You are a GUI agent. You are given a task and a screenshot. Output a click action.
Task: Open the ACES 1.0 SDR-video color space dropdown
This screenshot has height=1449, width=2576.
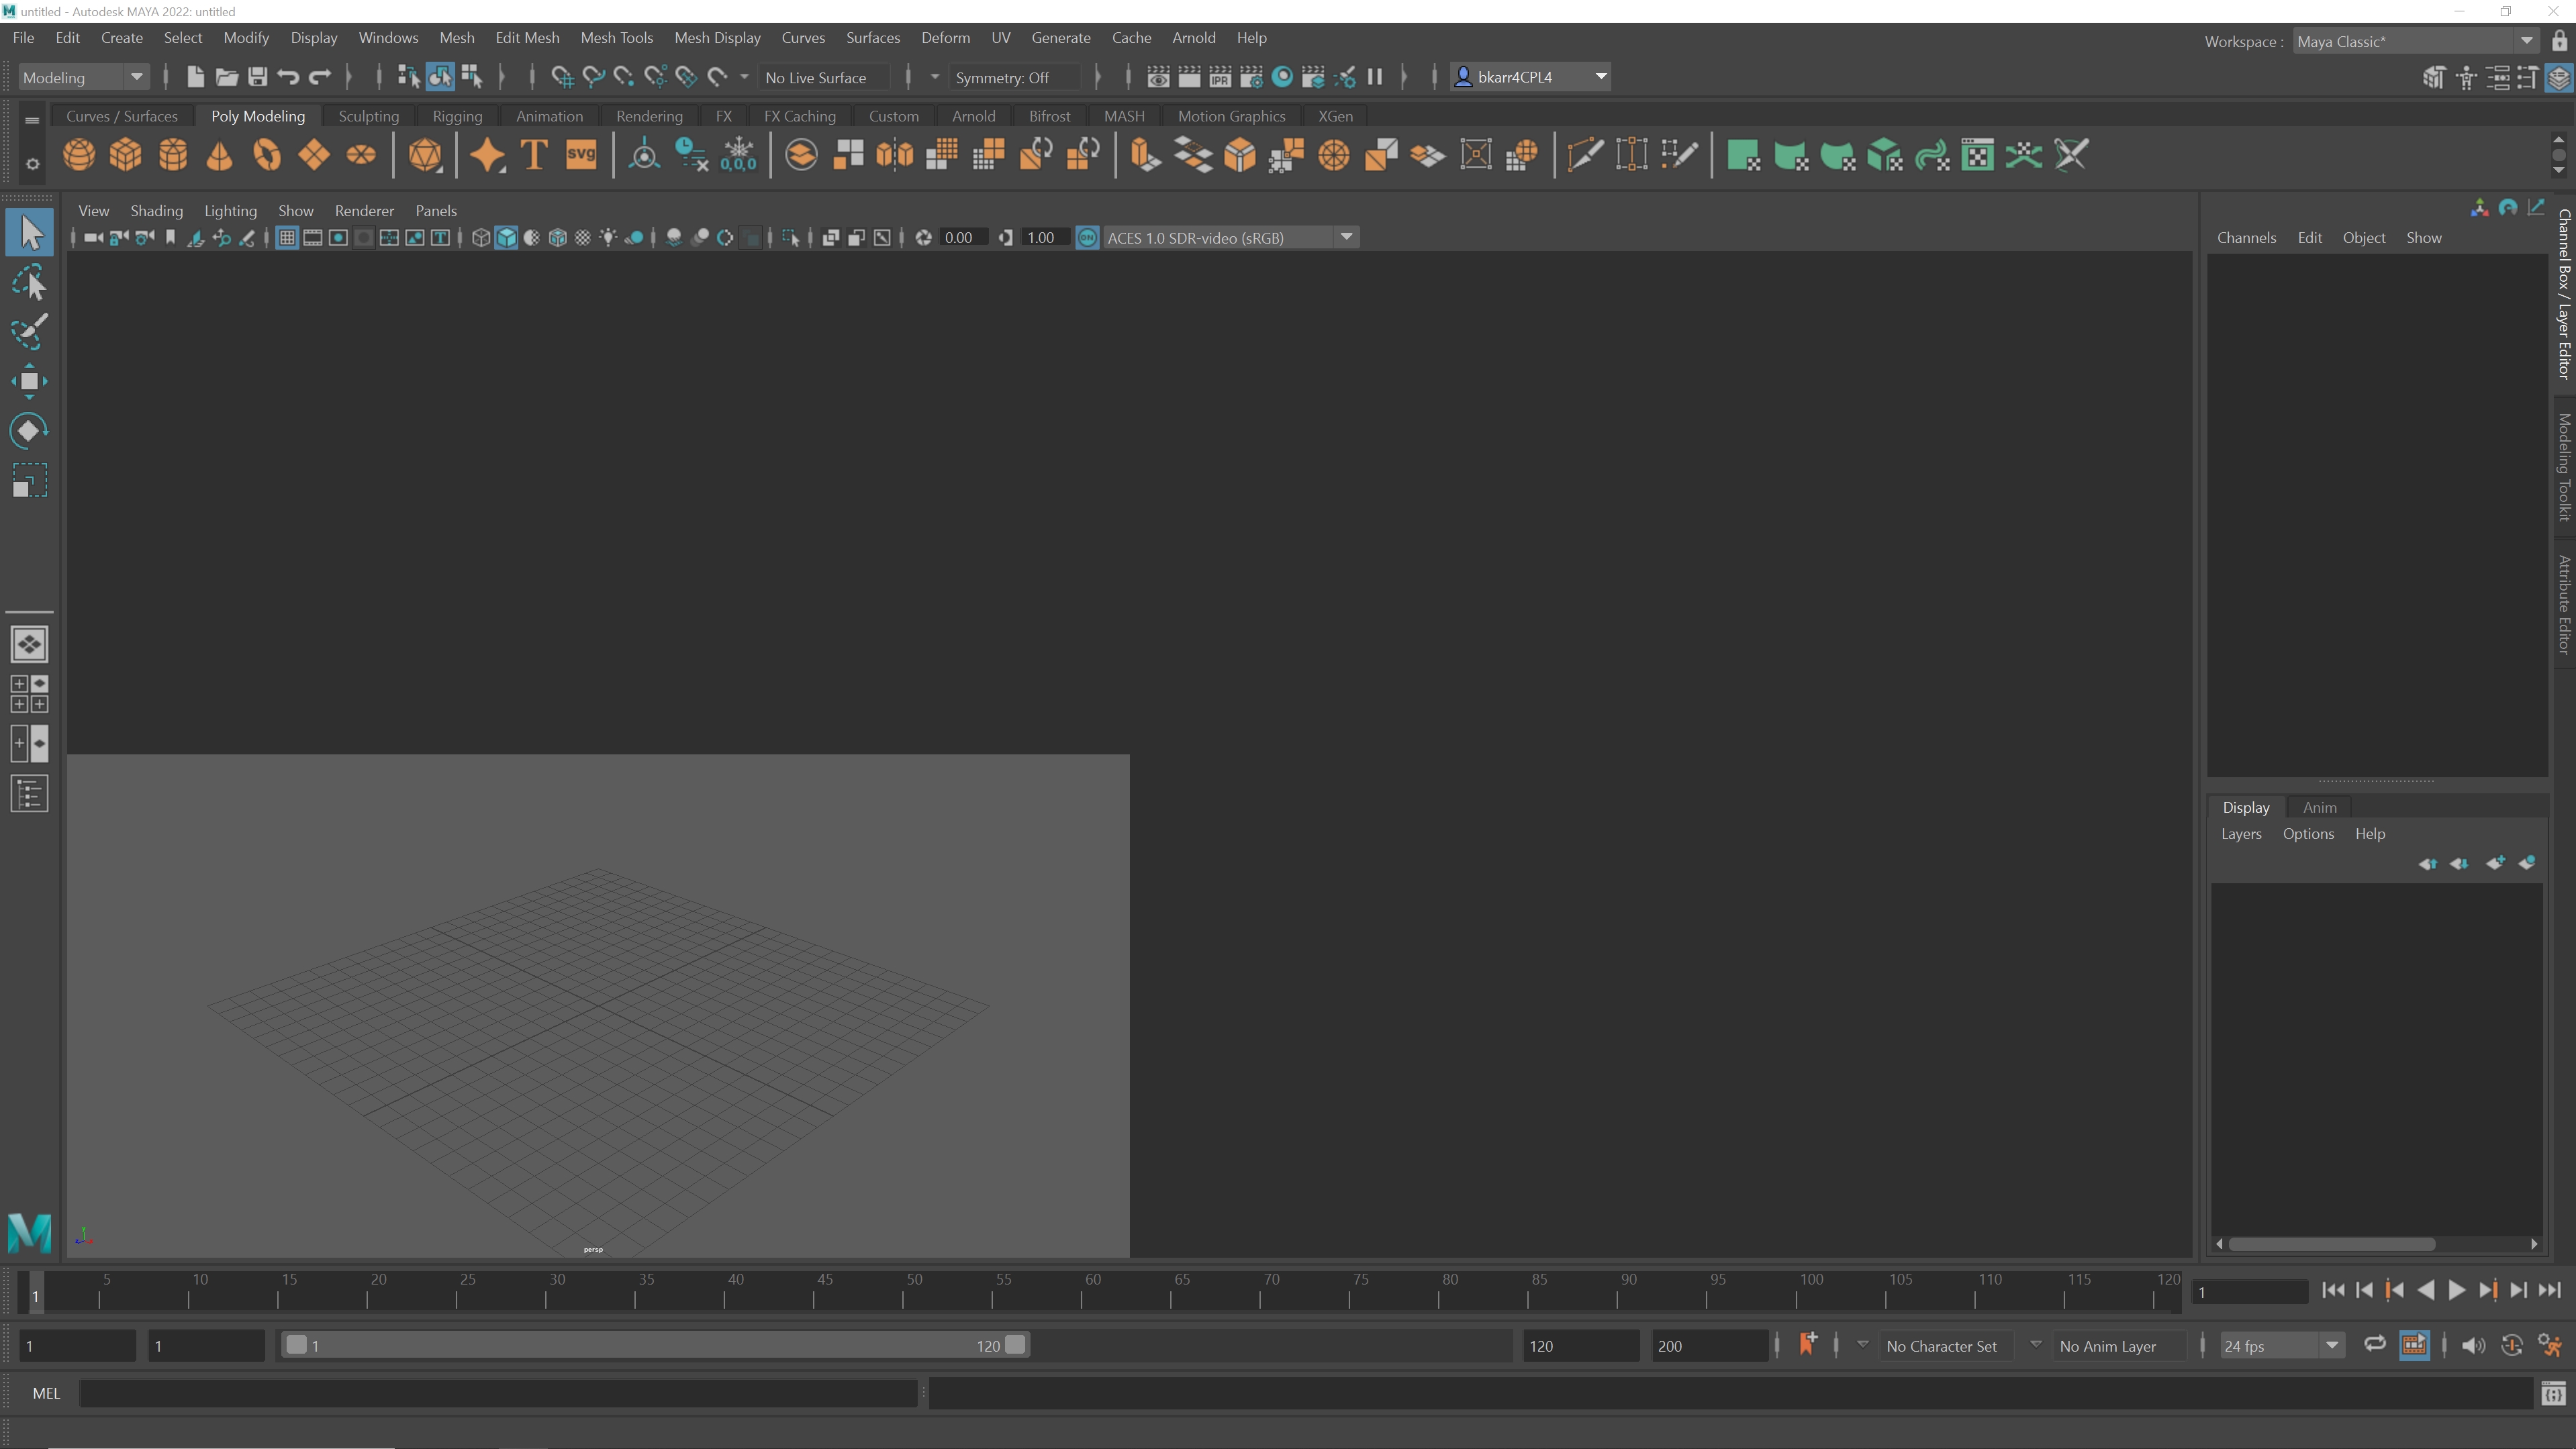coord(1347,237)
